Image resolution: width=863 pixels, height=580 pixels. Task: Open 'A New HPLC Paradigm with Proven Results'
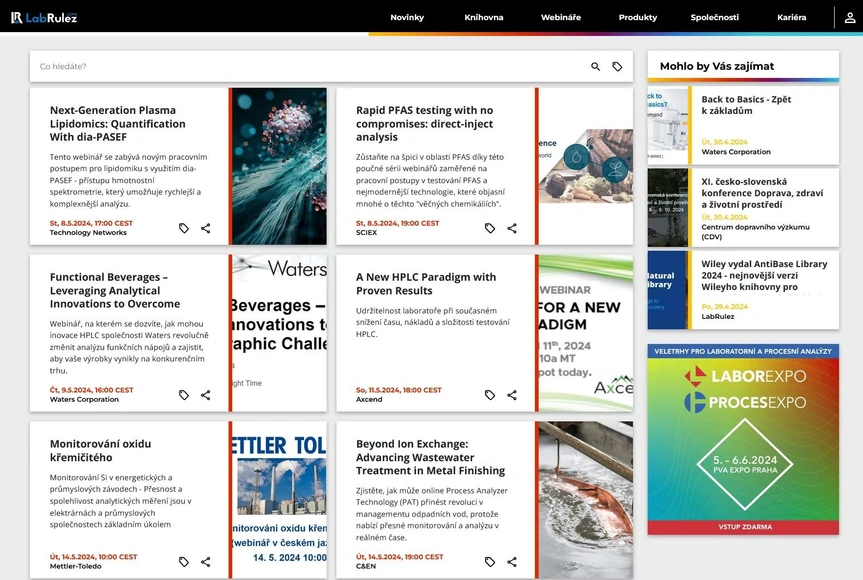[426, 284]
